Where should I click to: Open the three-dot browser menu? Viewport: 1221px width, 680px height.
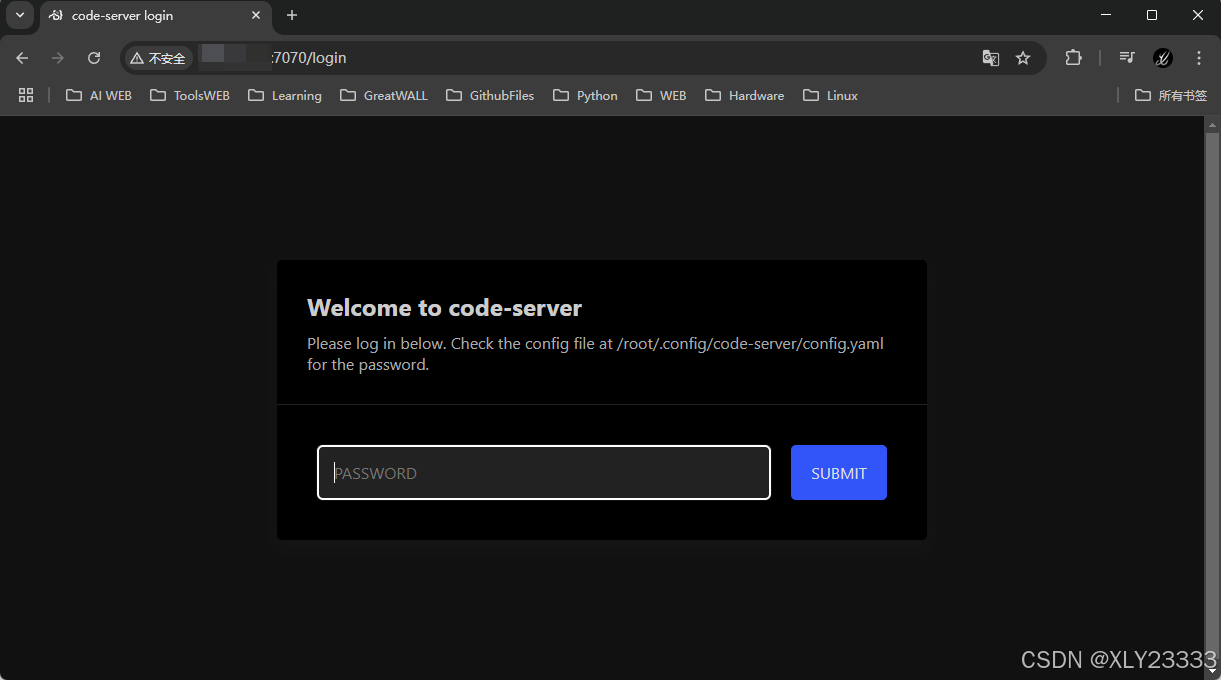click(1198, 58)
